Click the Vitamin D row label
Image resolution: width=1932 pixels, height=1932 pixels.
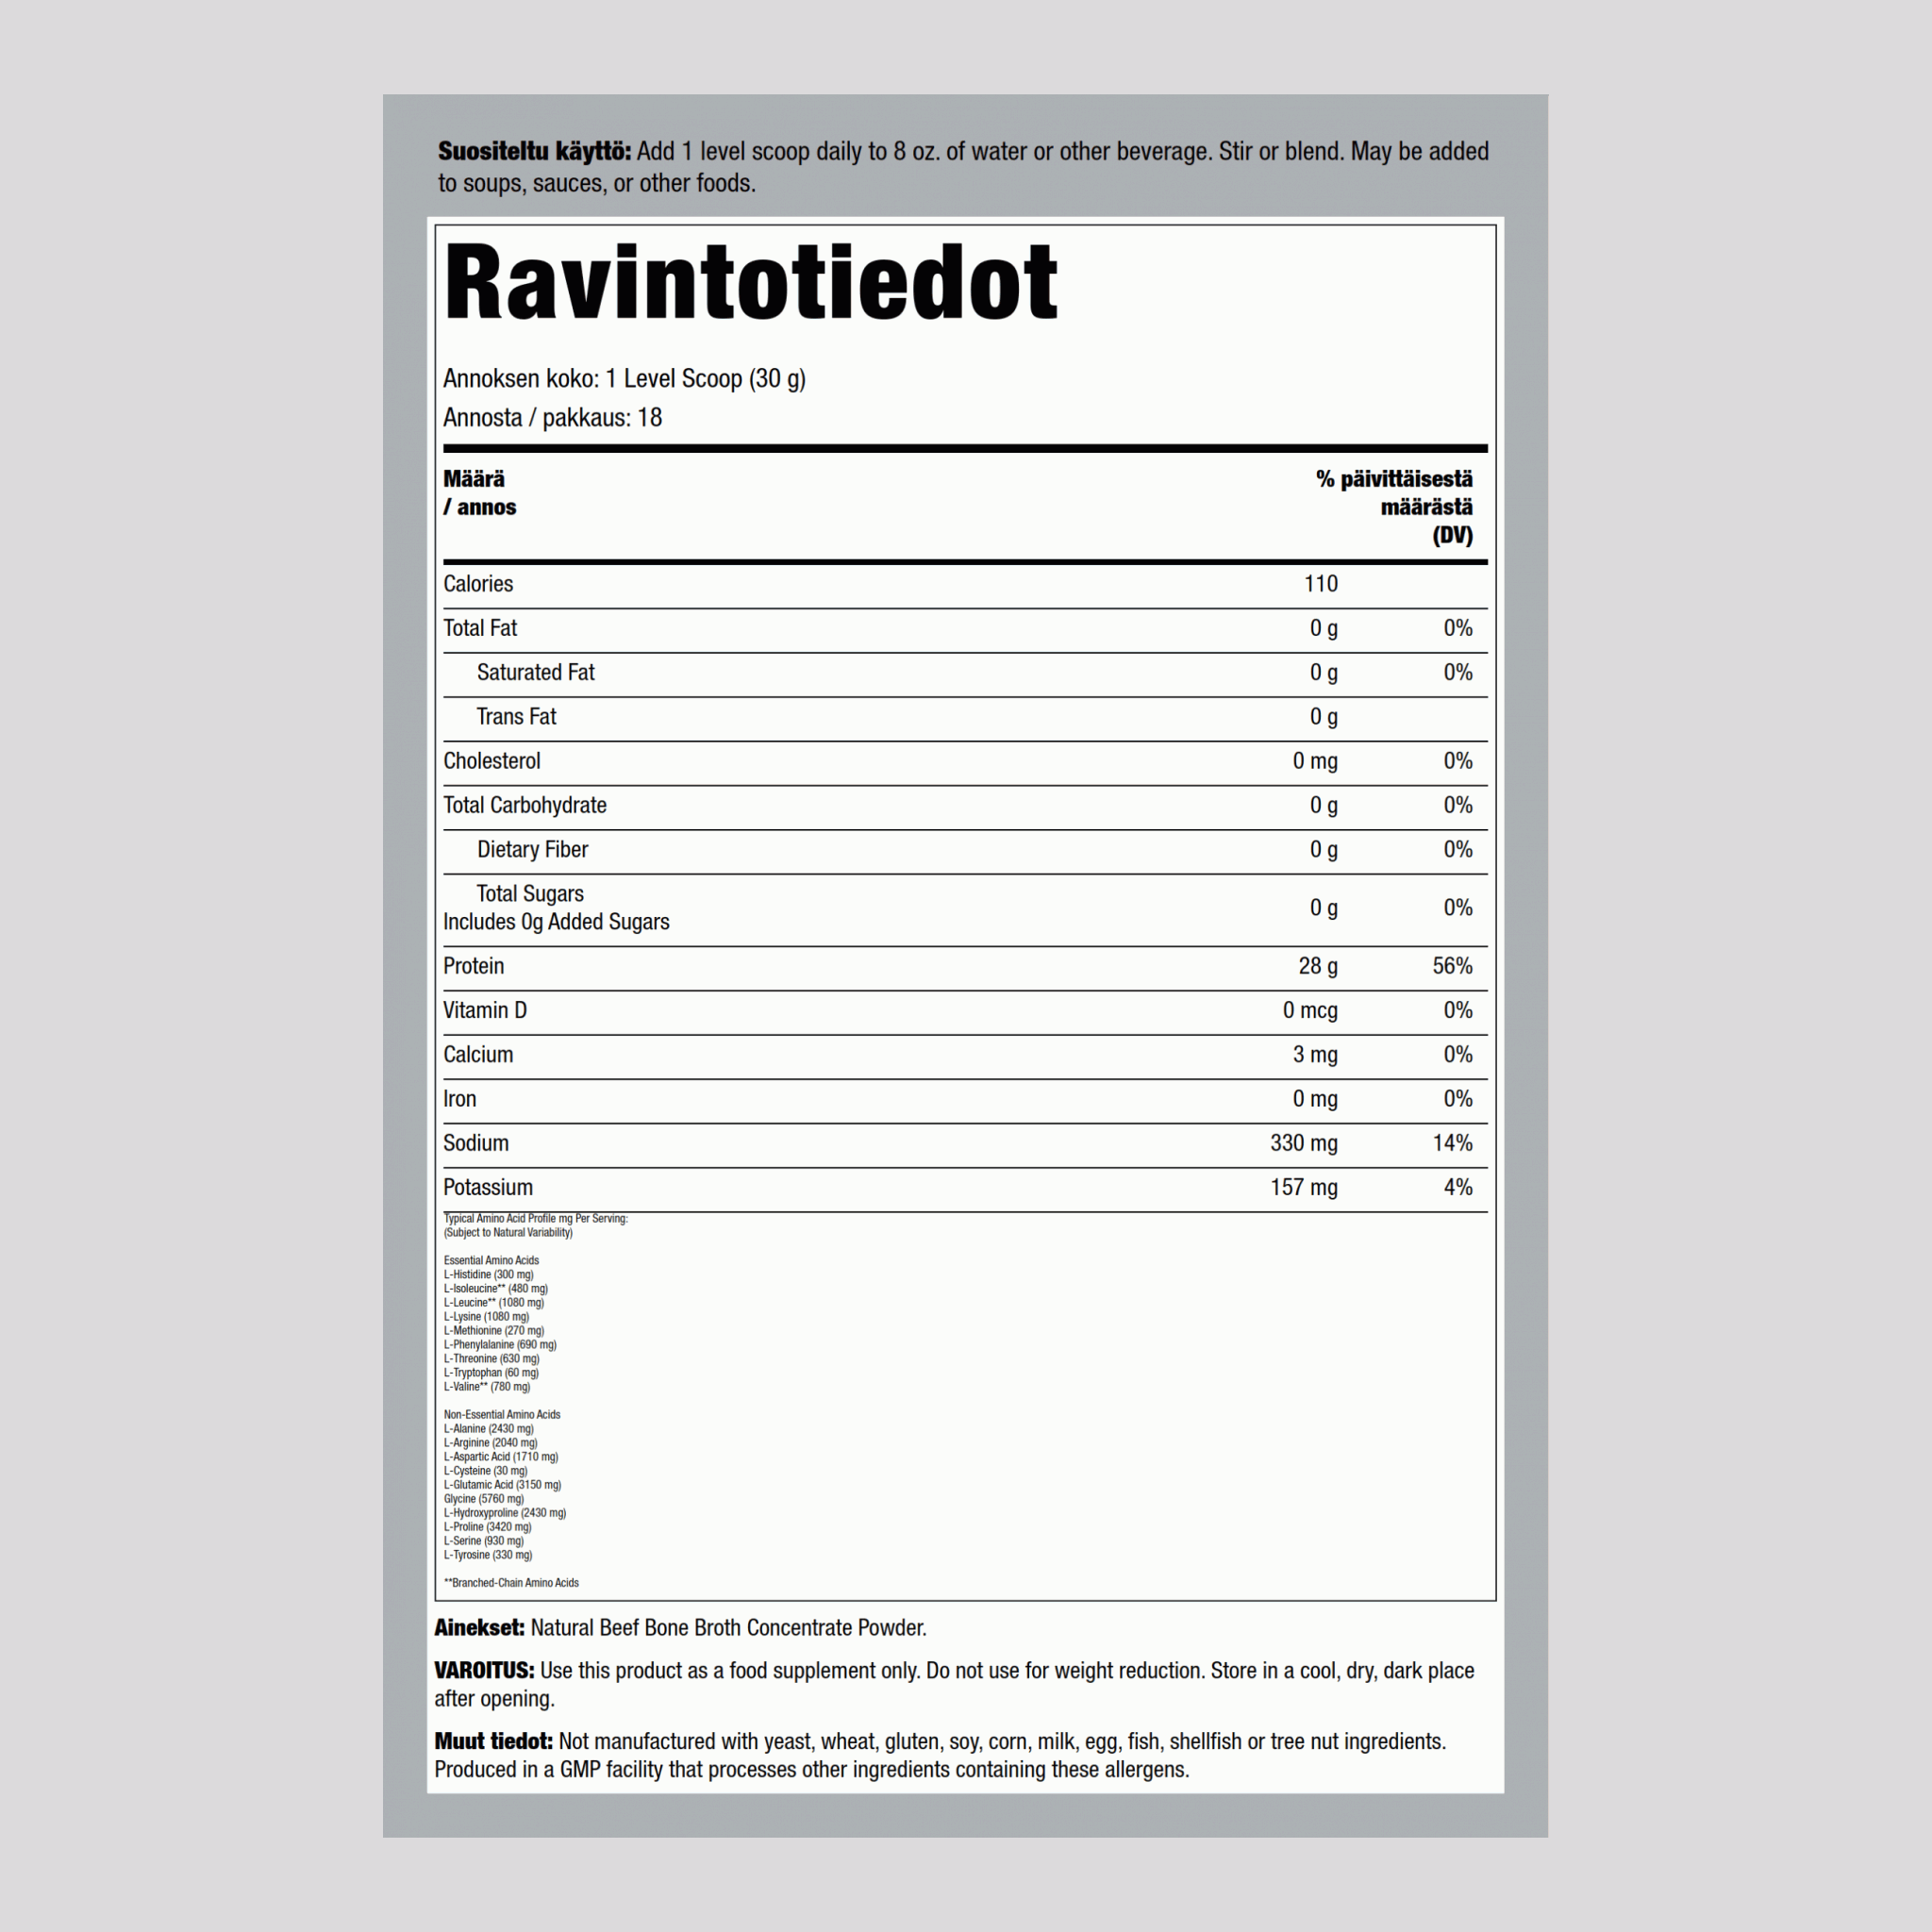[x=485, y=1010]
